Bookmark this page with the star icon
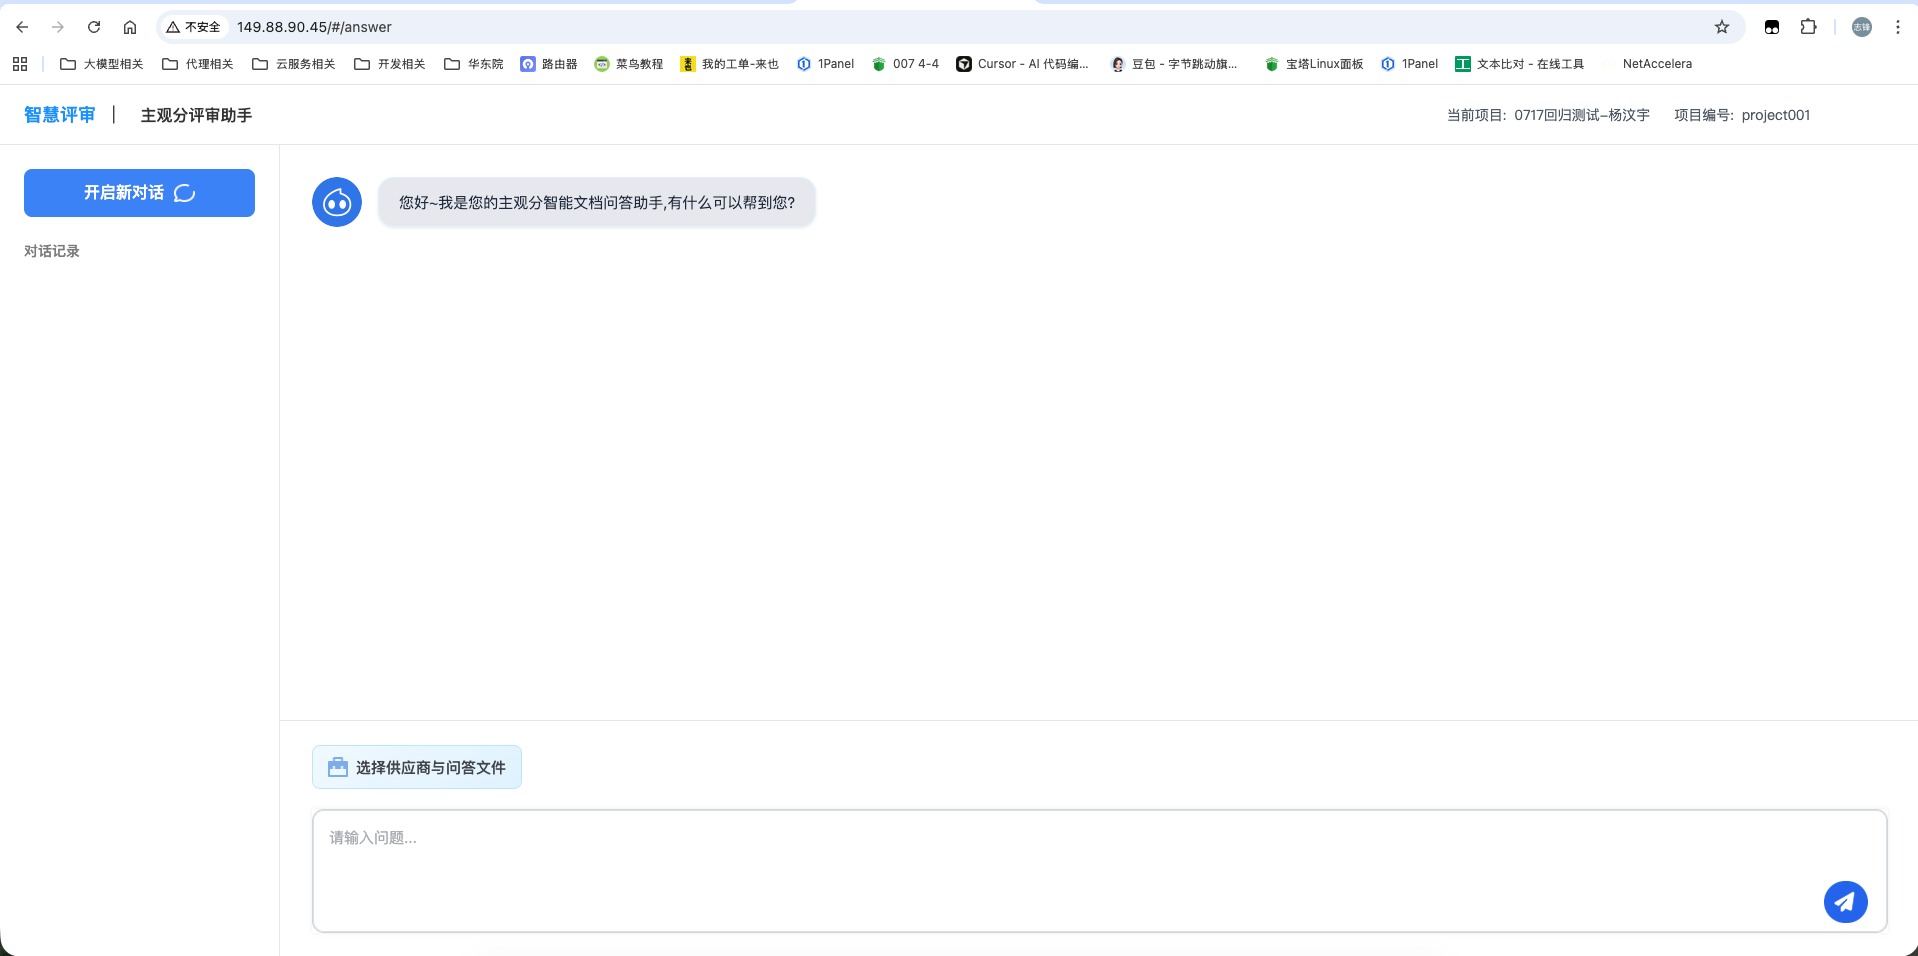The width and height of the screenshot is (1918, 956). point(1721,27)
